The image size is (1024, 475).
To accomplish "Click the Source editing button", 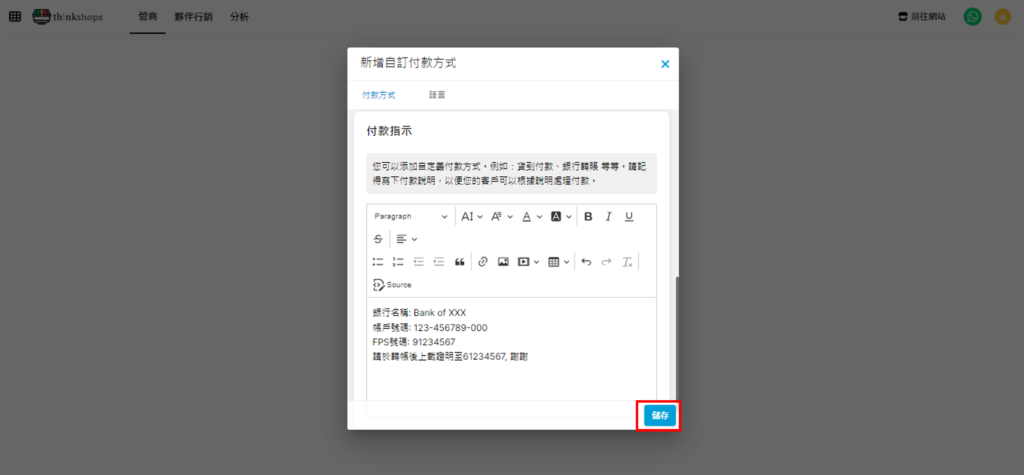I will [392, 285].
